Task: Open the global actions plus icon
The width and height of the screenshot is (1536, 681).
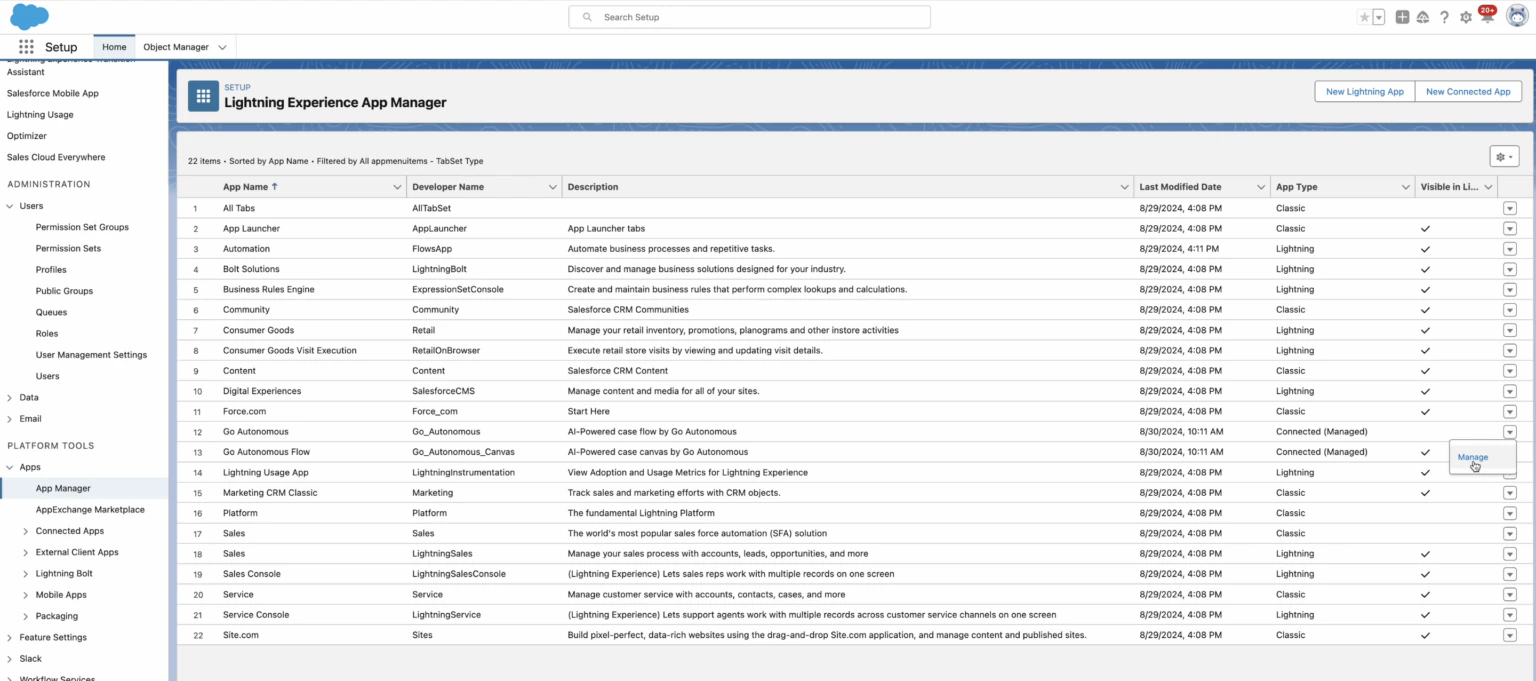Action: click(x=1403, y=17)
